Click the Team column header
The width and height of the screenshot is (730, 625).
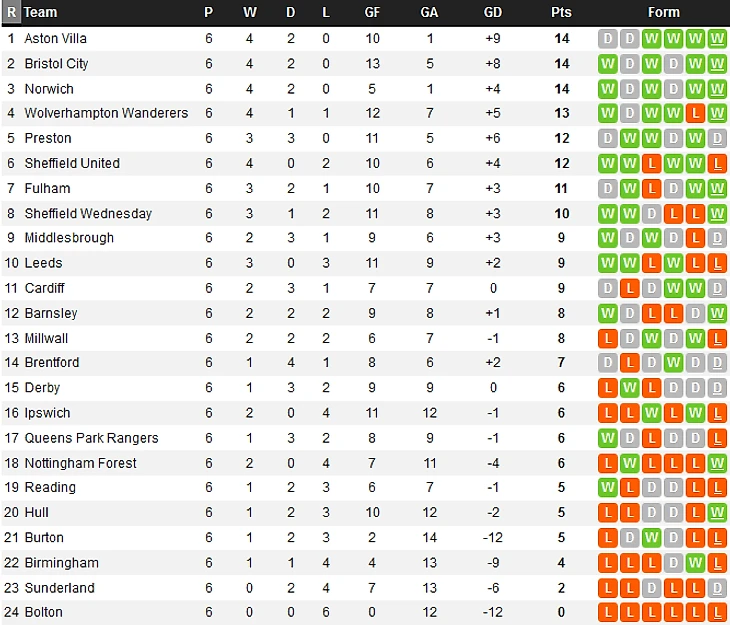41,12
